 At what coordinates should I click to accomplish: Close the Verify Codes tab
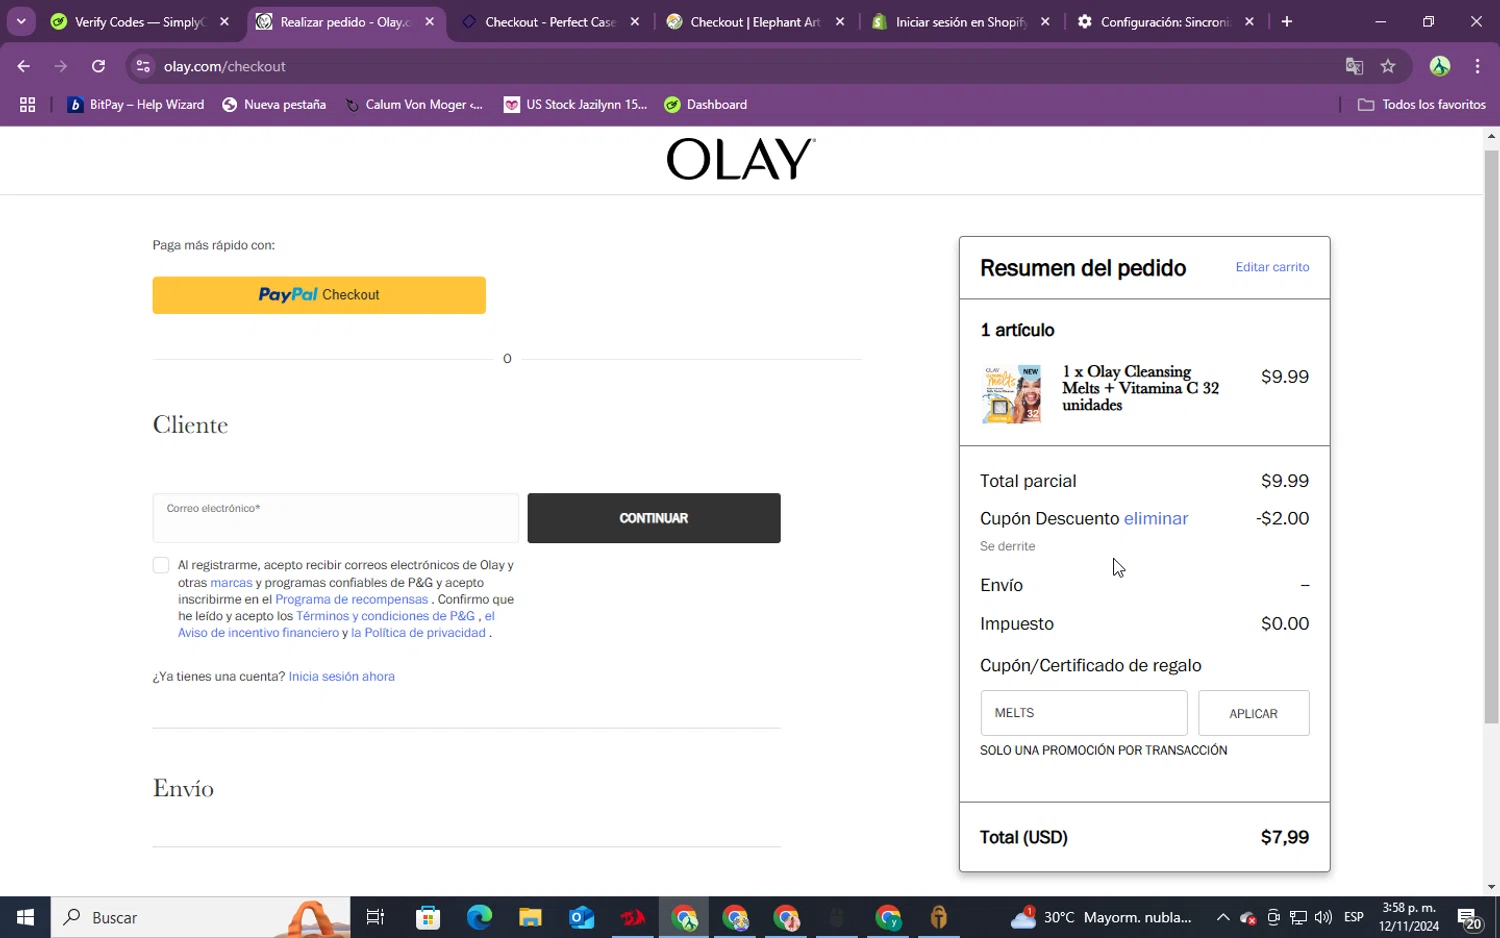coord(225,21)
